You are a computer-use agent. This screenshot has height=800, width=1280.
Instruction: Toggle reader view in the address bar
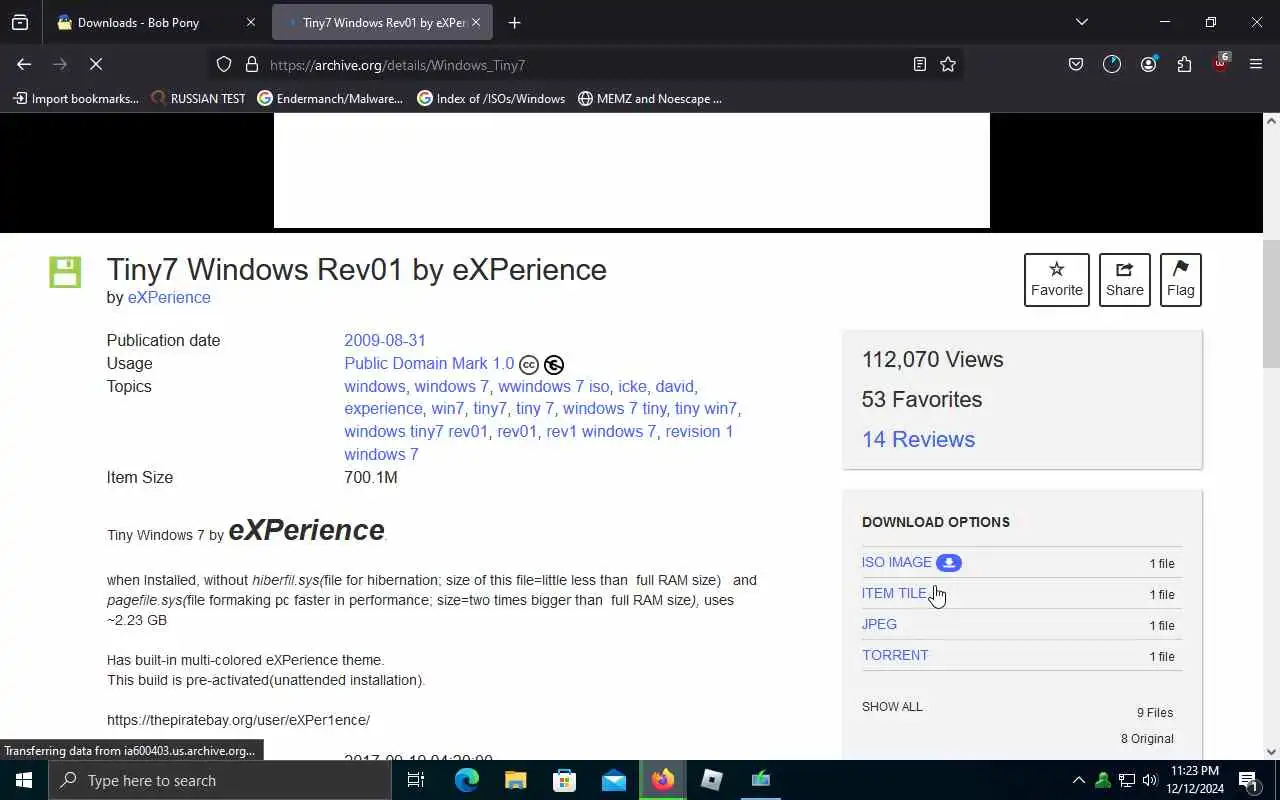[x=919, y=64]
